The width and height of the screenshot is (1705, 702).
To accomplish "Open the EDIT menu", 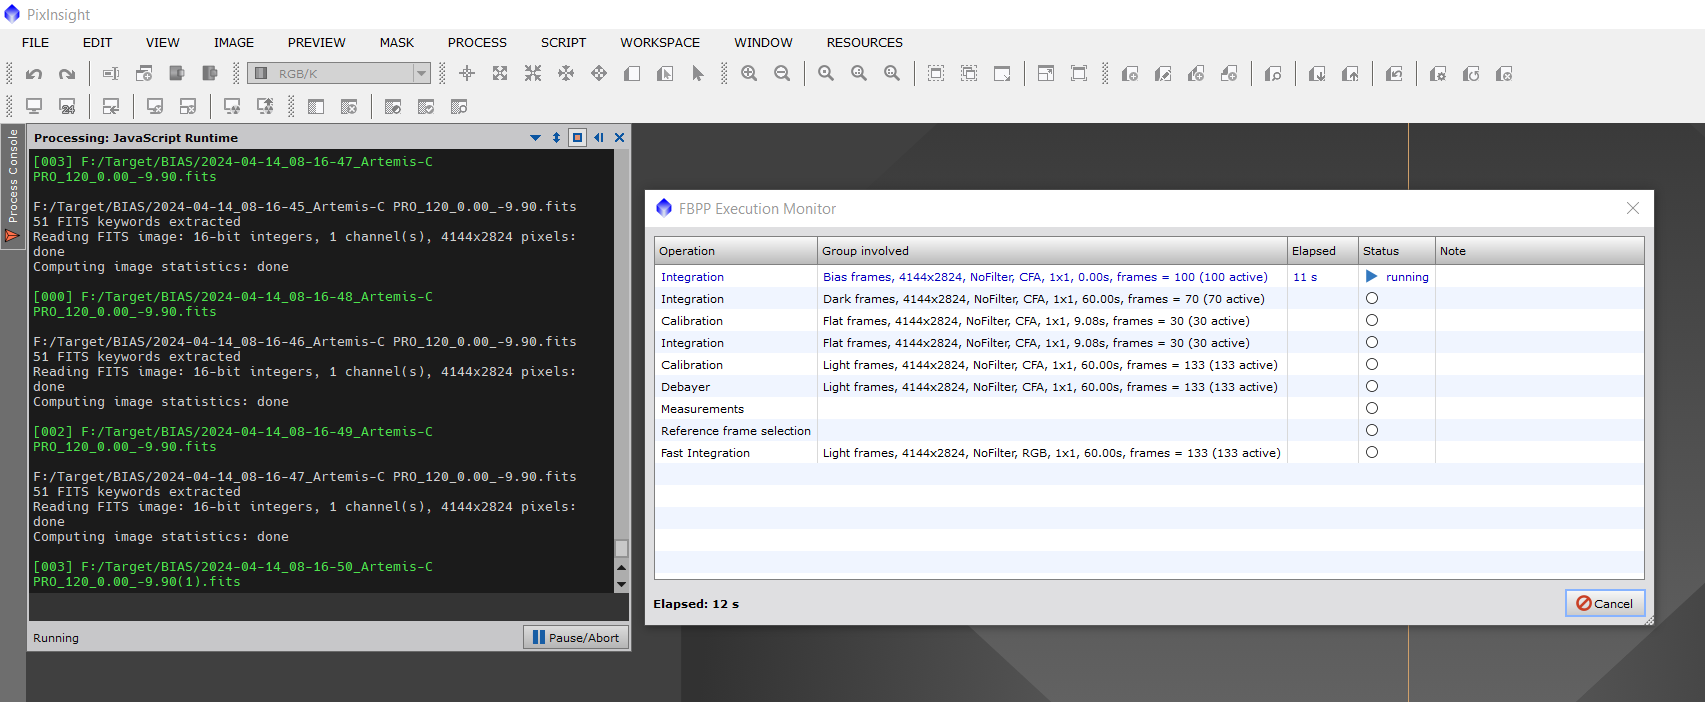I will click(x=97, y=42).
